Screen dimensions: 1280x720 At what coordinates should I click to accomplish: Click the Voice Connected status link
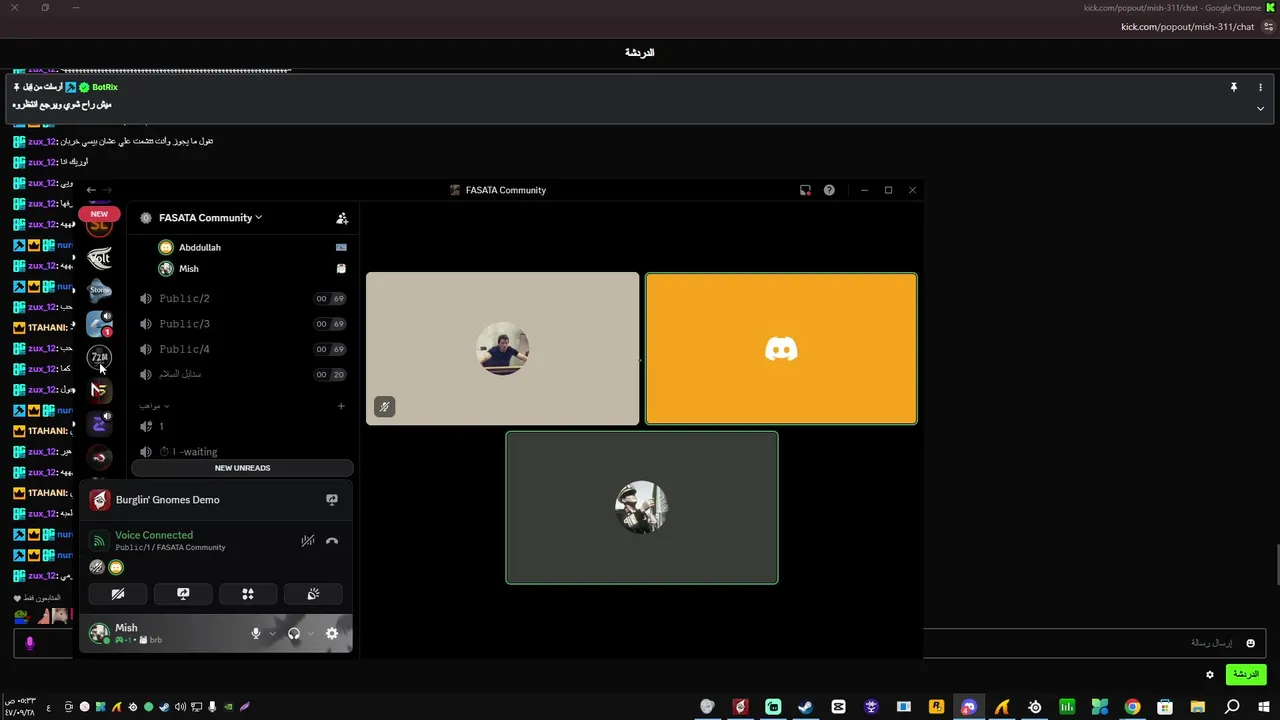point(154,535)
